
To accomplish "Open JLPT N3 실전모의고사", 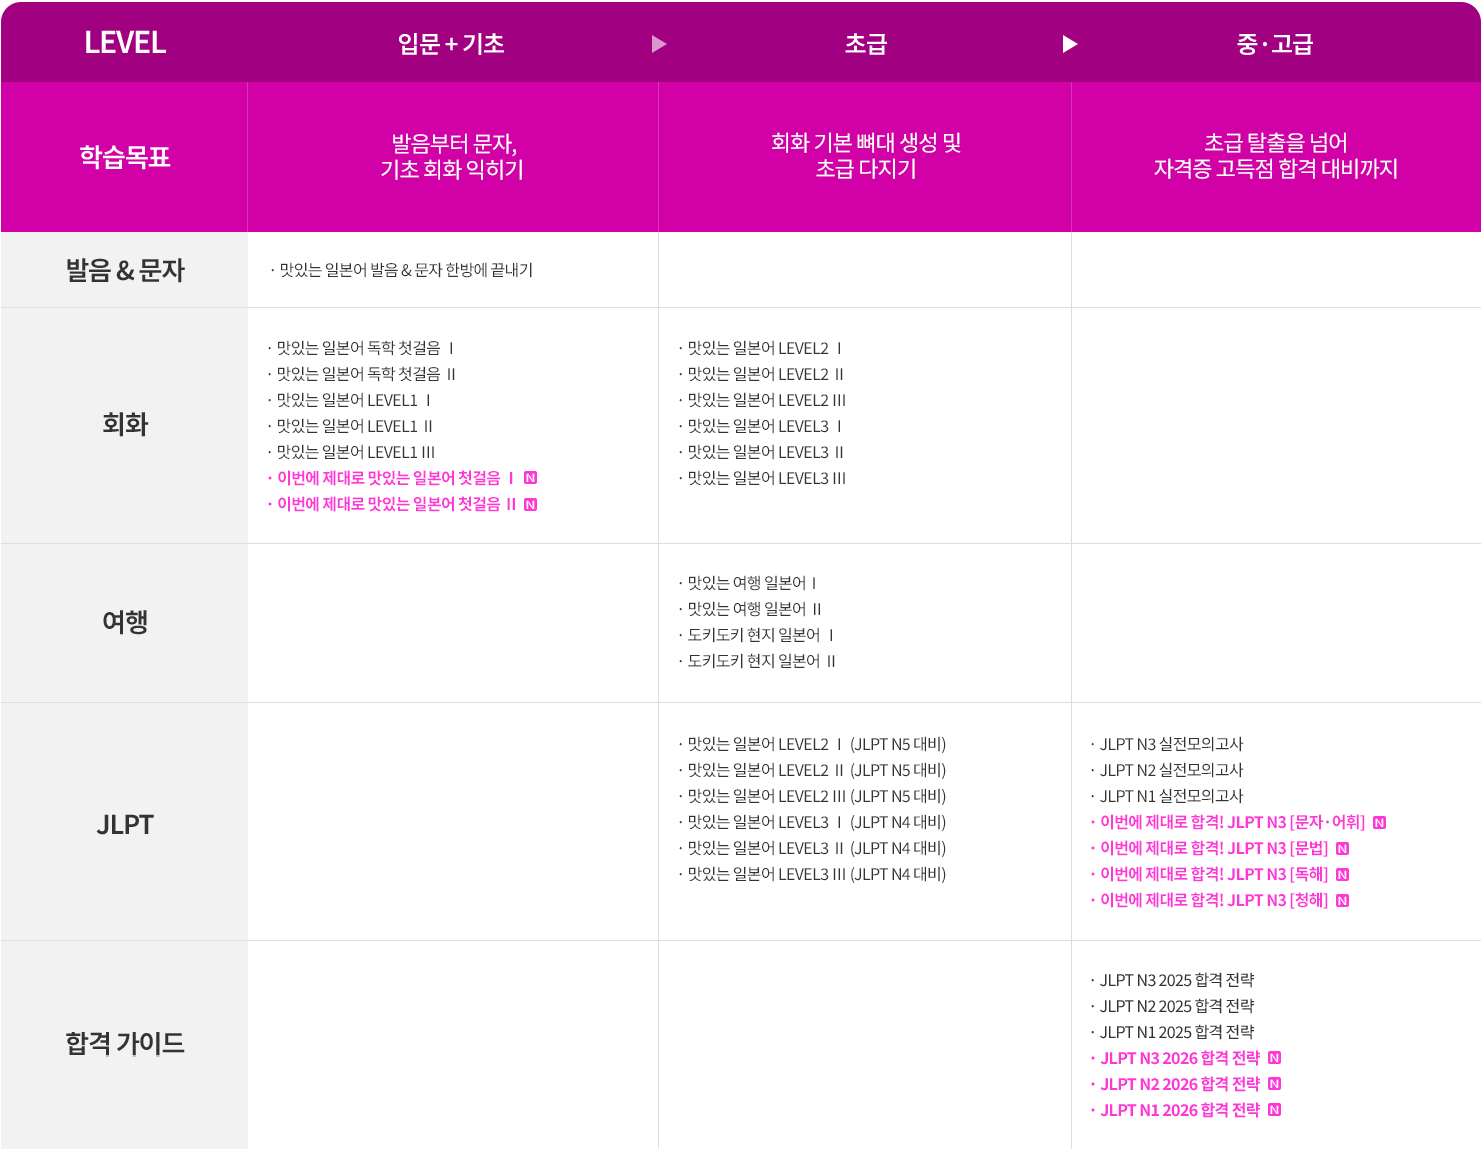I will pyautogui.click(x=1167, y=744).
